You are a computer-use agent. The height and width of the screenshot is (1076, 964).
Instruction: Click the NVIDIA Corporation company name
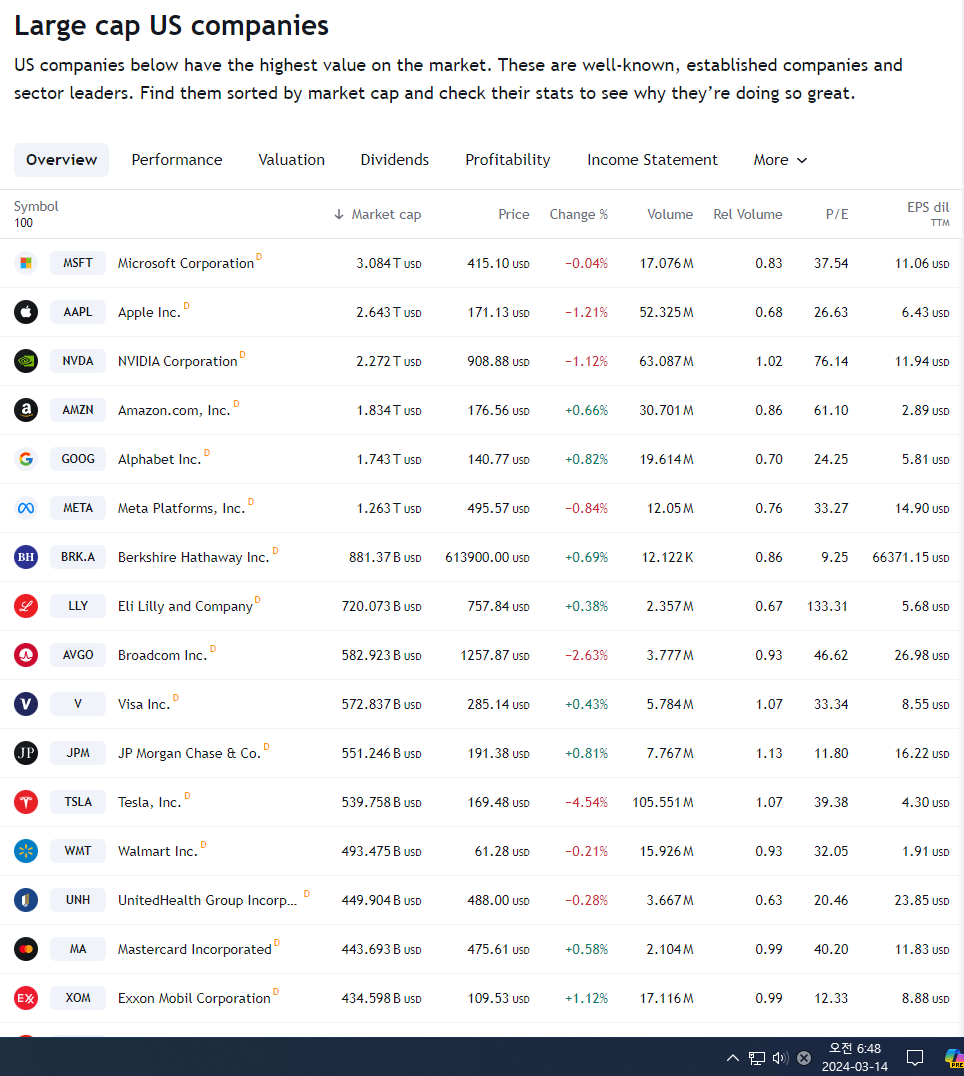coord(178,362)
